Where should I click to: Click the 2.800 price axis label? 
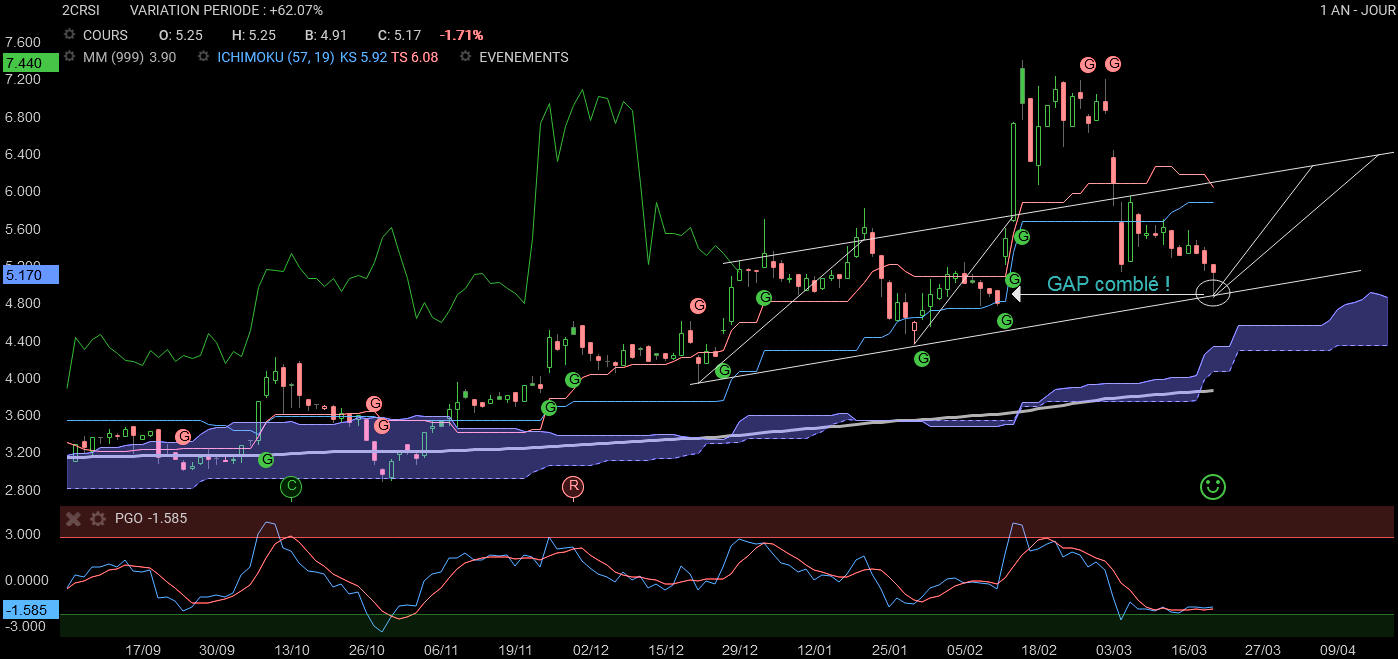pos(22,490)
